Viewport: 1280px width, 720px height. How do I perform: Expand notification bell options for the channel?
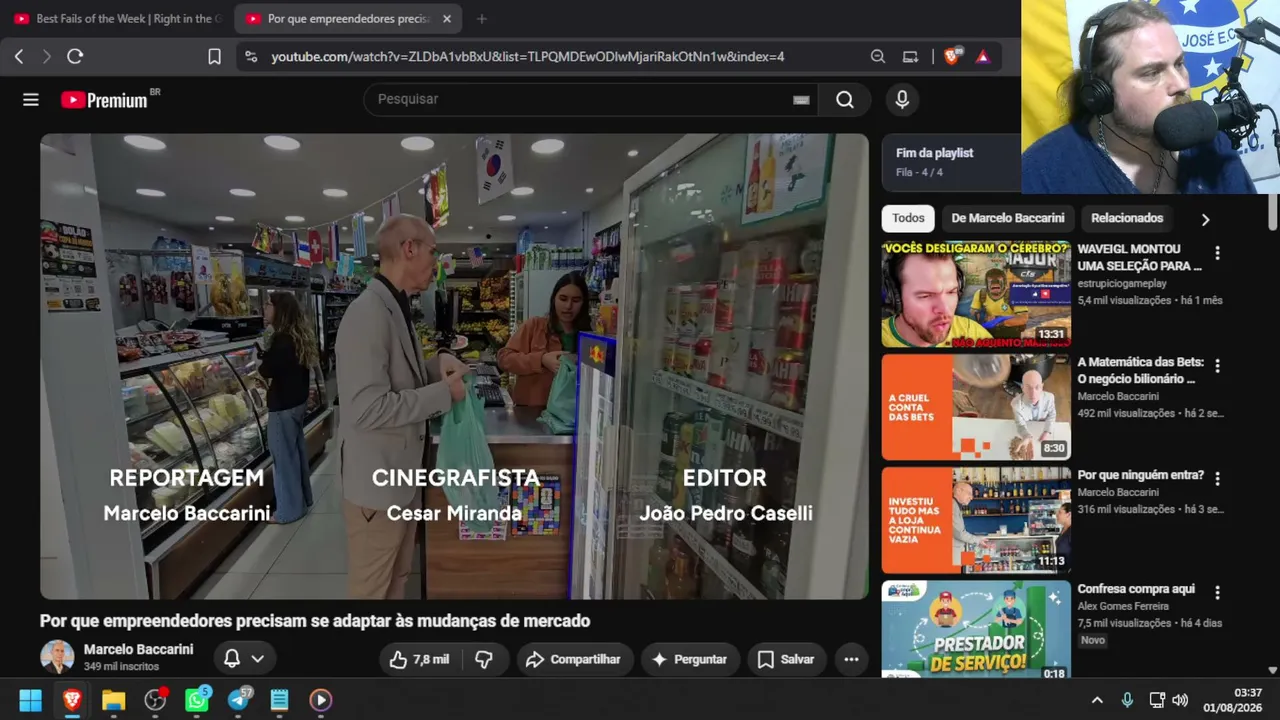point(244,659)
